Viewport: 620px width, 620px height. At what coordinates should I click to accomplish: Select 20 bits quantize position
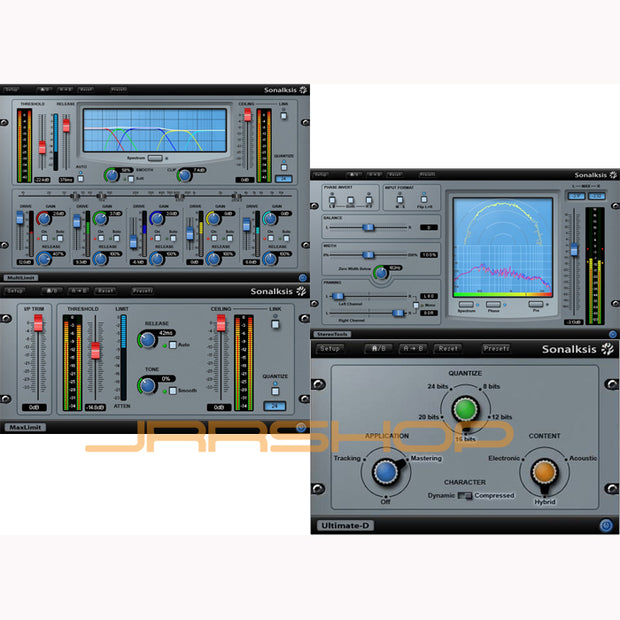429,417
